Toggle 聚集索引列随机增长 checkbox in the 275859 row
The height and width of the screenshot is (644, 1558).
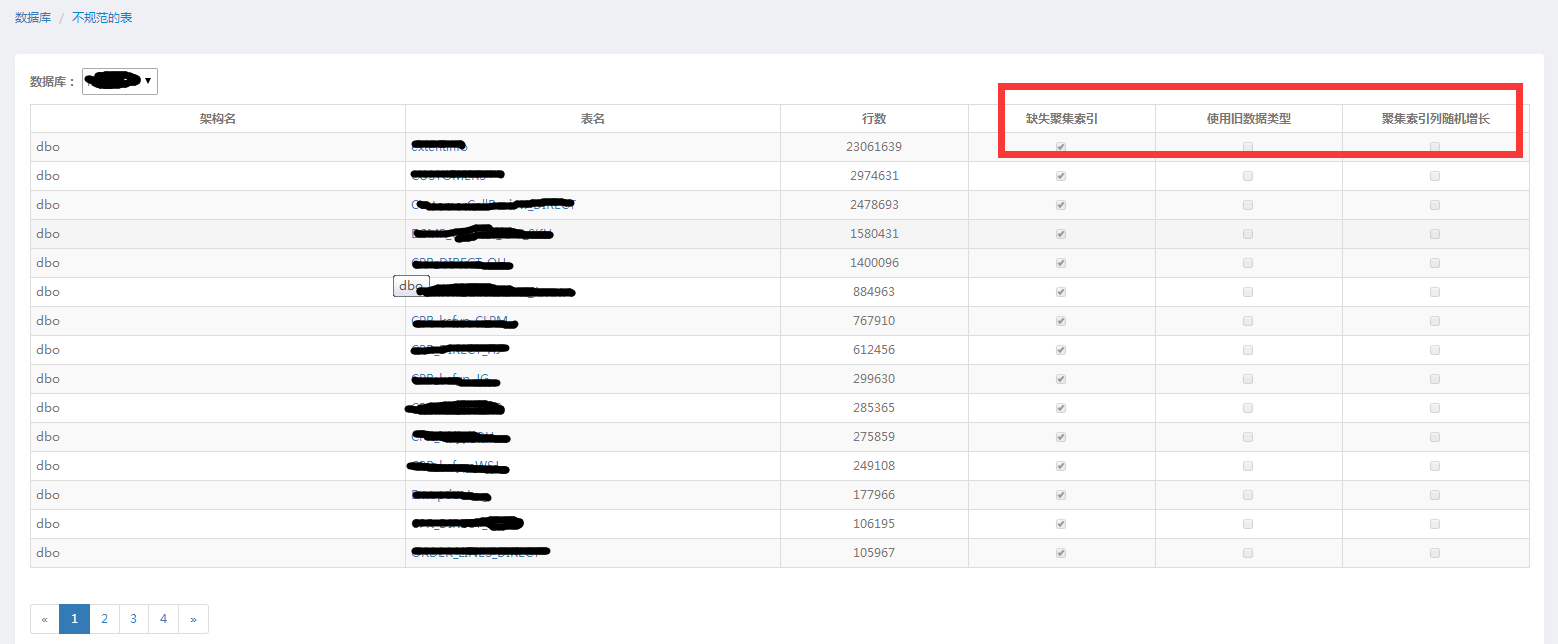[x=1435, y=437]
